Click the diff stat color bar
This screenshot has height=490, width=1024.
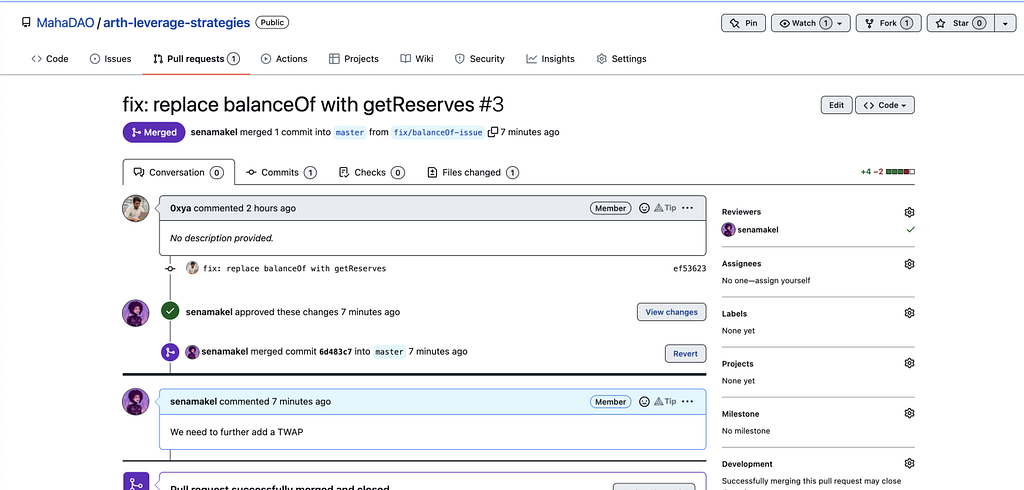click(900, 172)
